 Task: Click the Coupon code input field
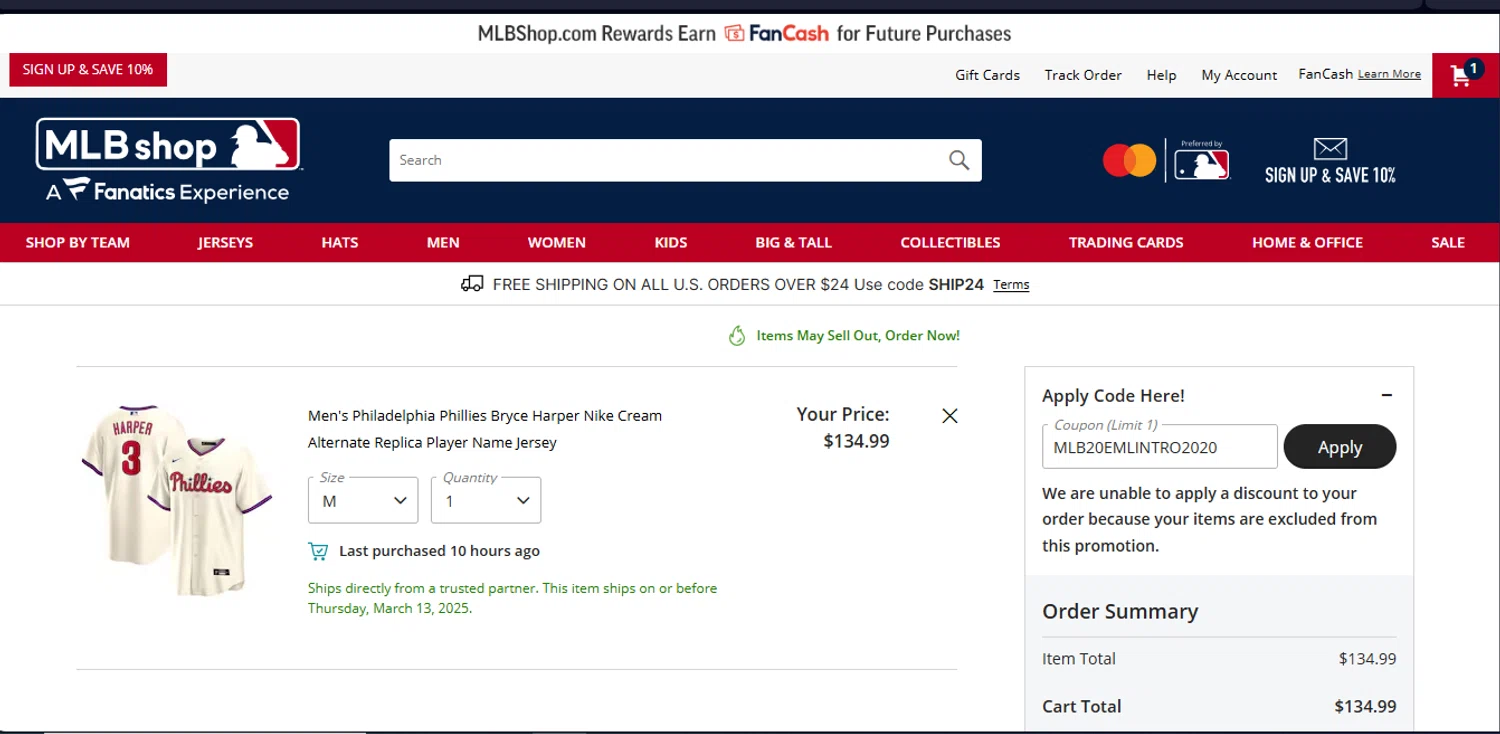(x=1160, y=447)
